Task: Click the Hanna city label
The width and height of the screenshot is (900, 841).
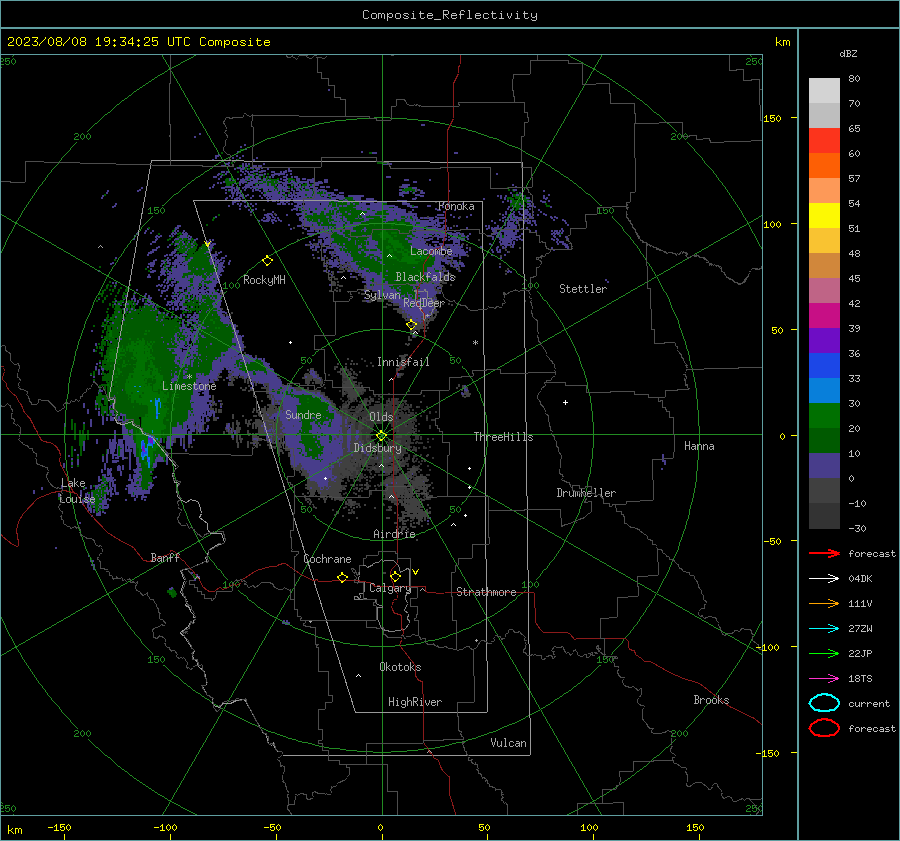Action: click(x=699, y=446)
